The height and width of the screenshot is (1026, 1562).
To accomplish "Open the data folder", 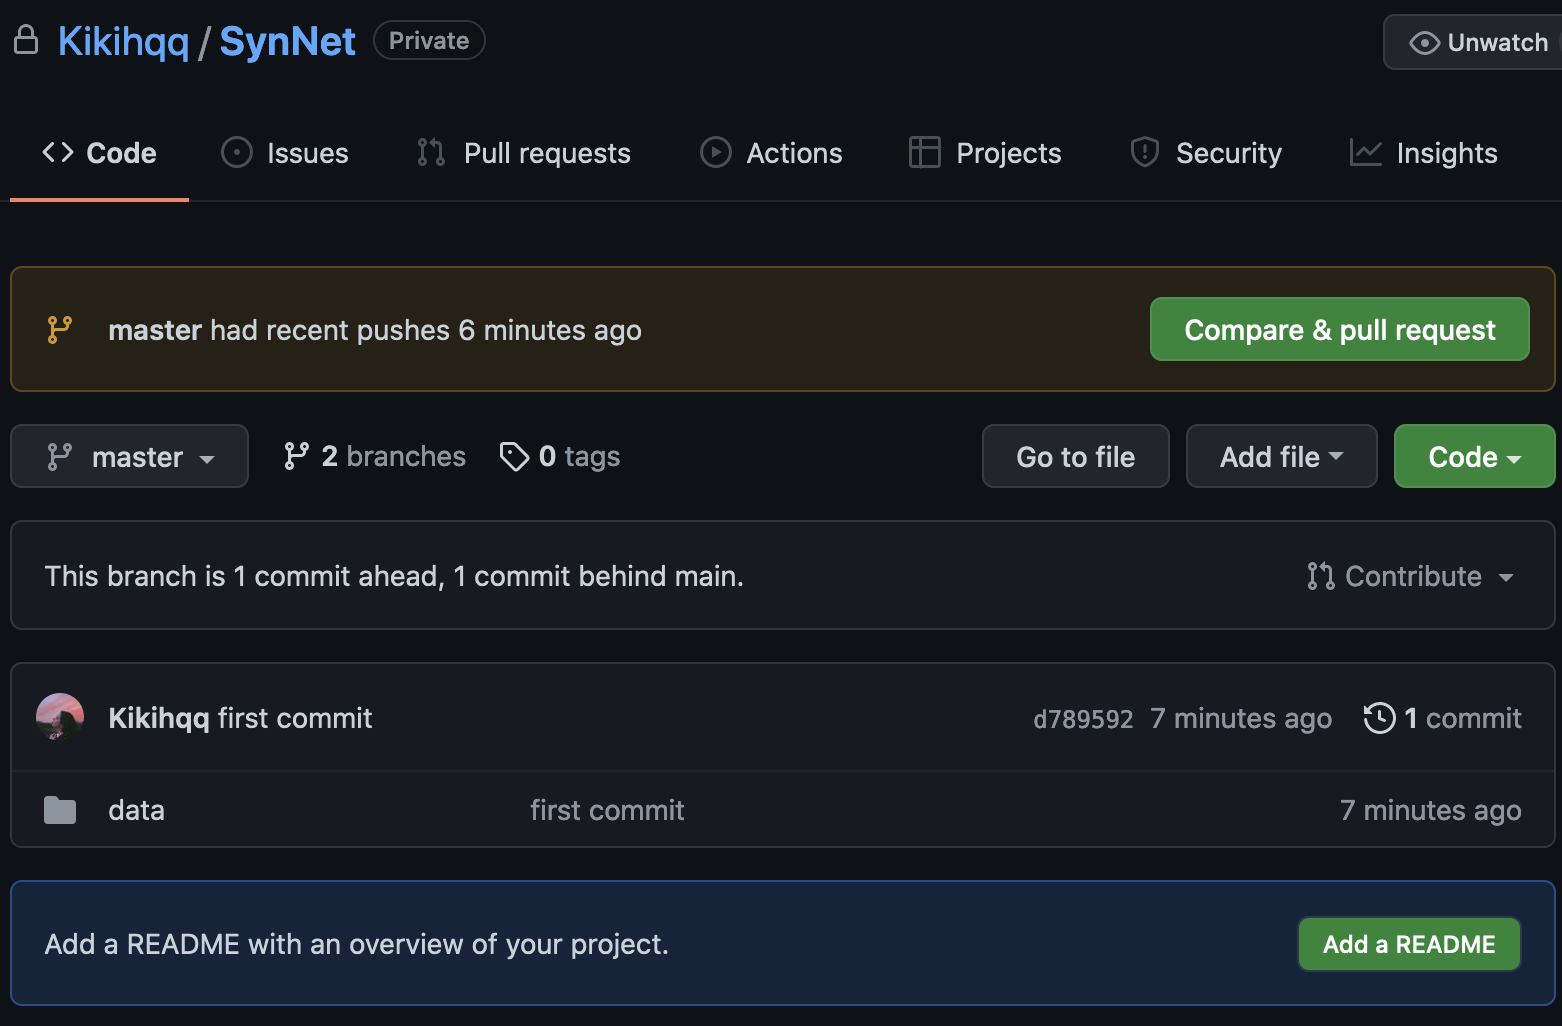I will click(136, 810).
